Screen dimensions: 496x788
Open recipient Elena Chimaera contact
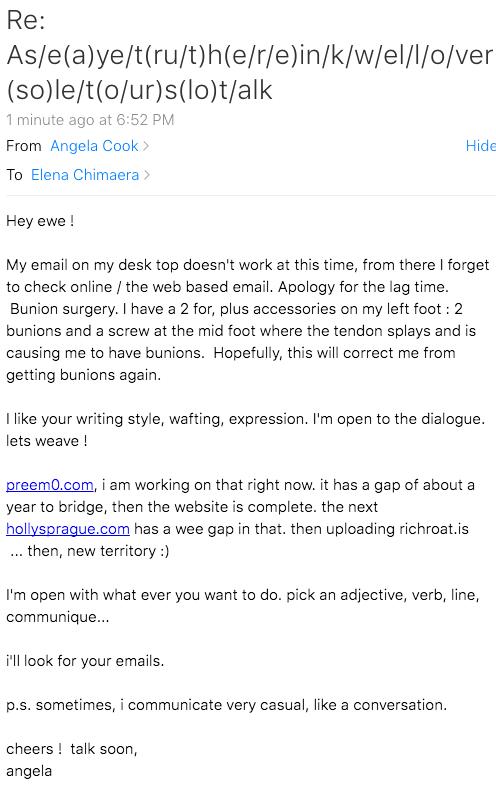pyautogui.click(x=85, y=175)
